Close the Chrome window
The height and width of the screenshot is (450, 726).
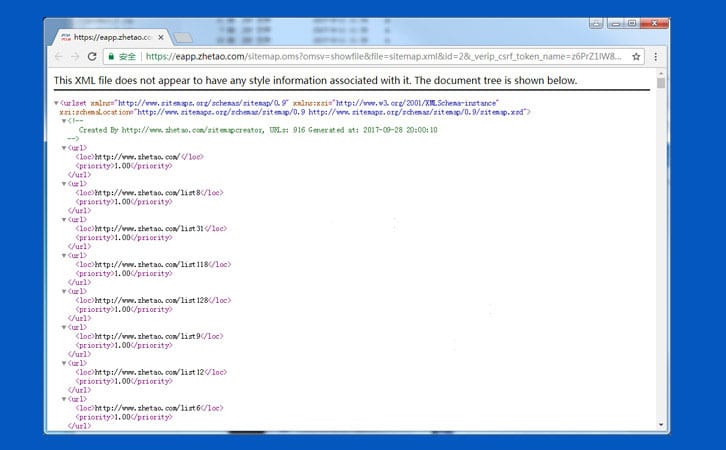655,23
